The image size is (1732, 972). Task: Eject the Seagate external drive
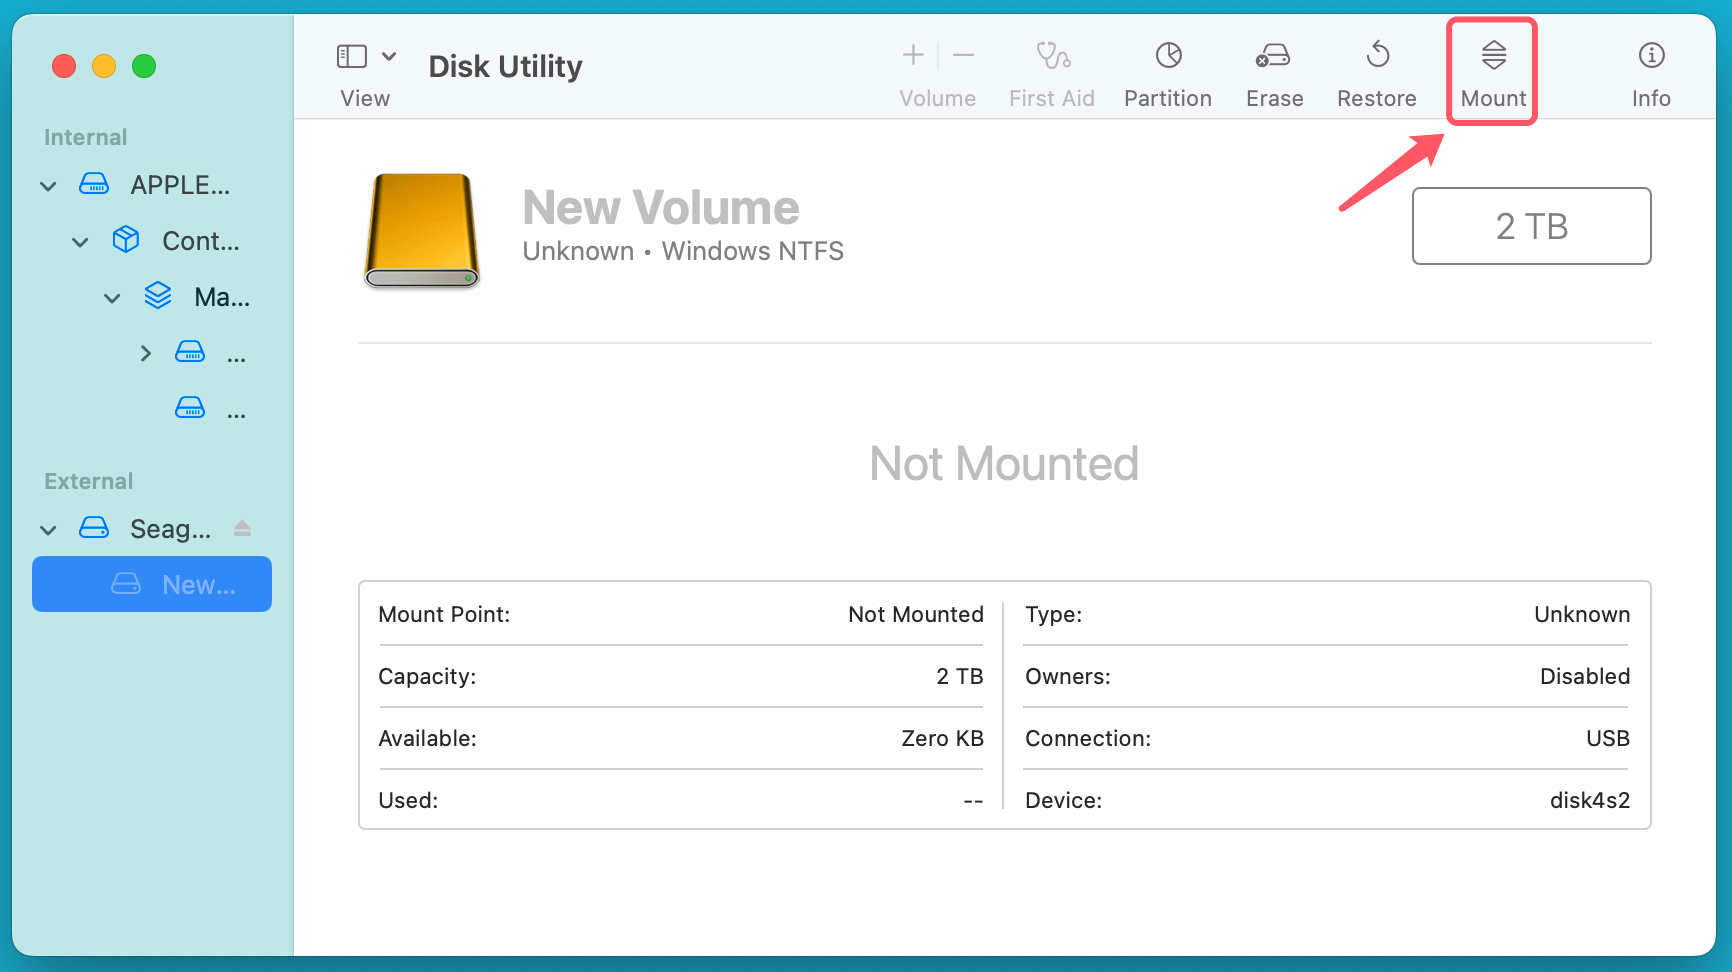click(x=242, y=528)
